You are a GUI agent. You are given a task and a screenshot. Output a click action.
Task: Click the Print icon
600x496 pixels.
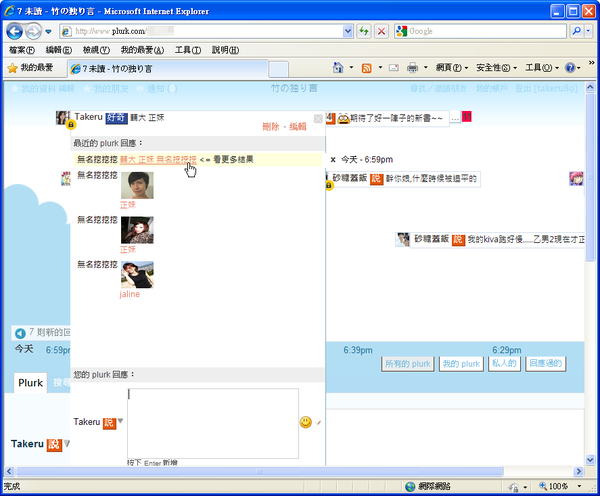(x=412, y=68)
